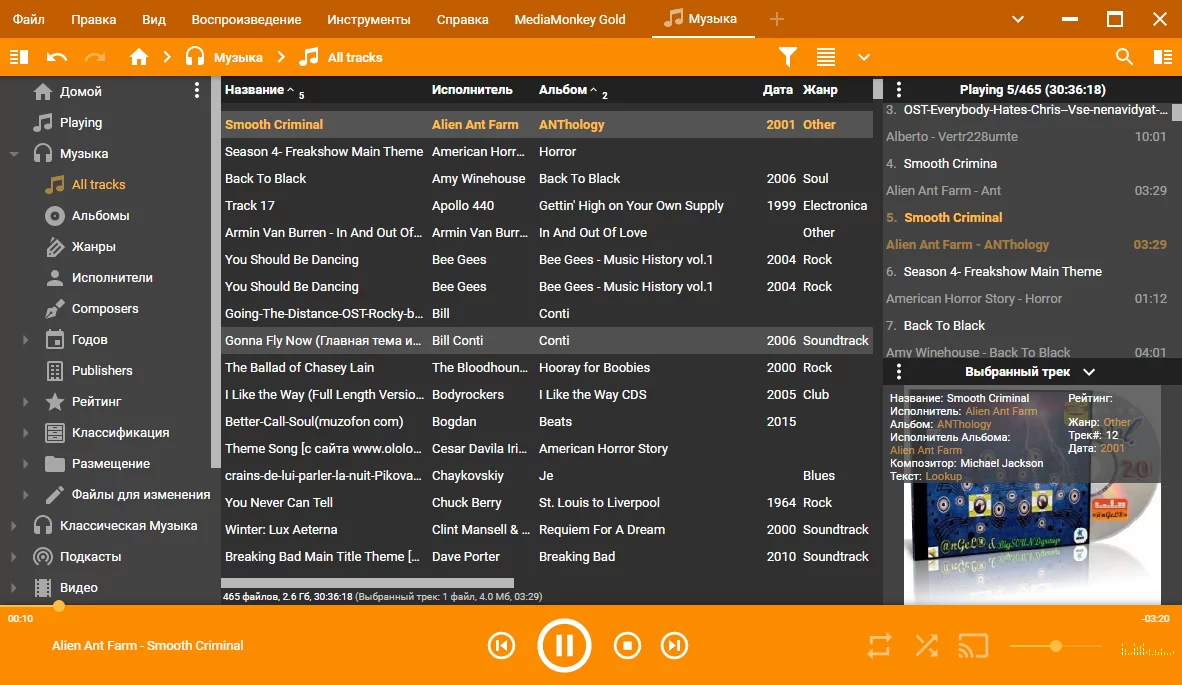Expand the Размещение tree node
The width and height of the screenshot is (1182, 685).
pos(26,463)
